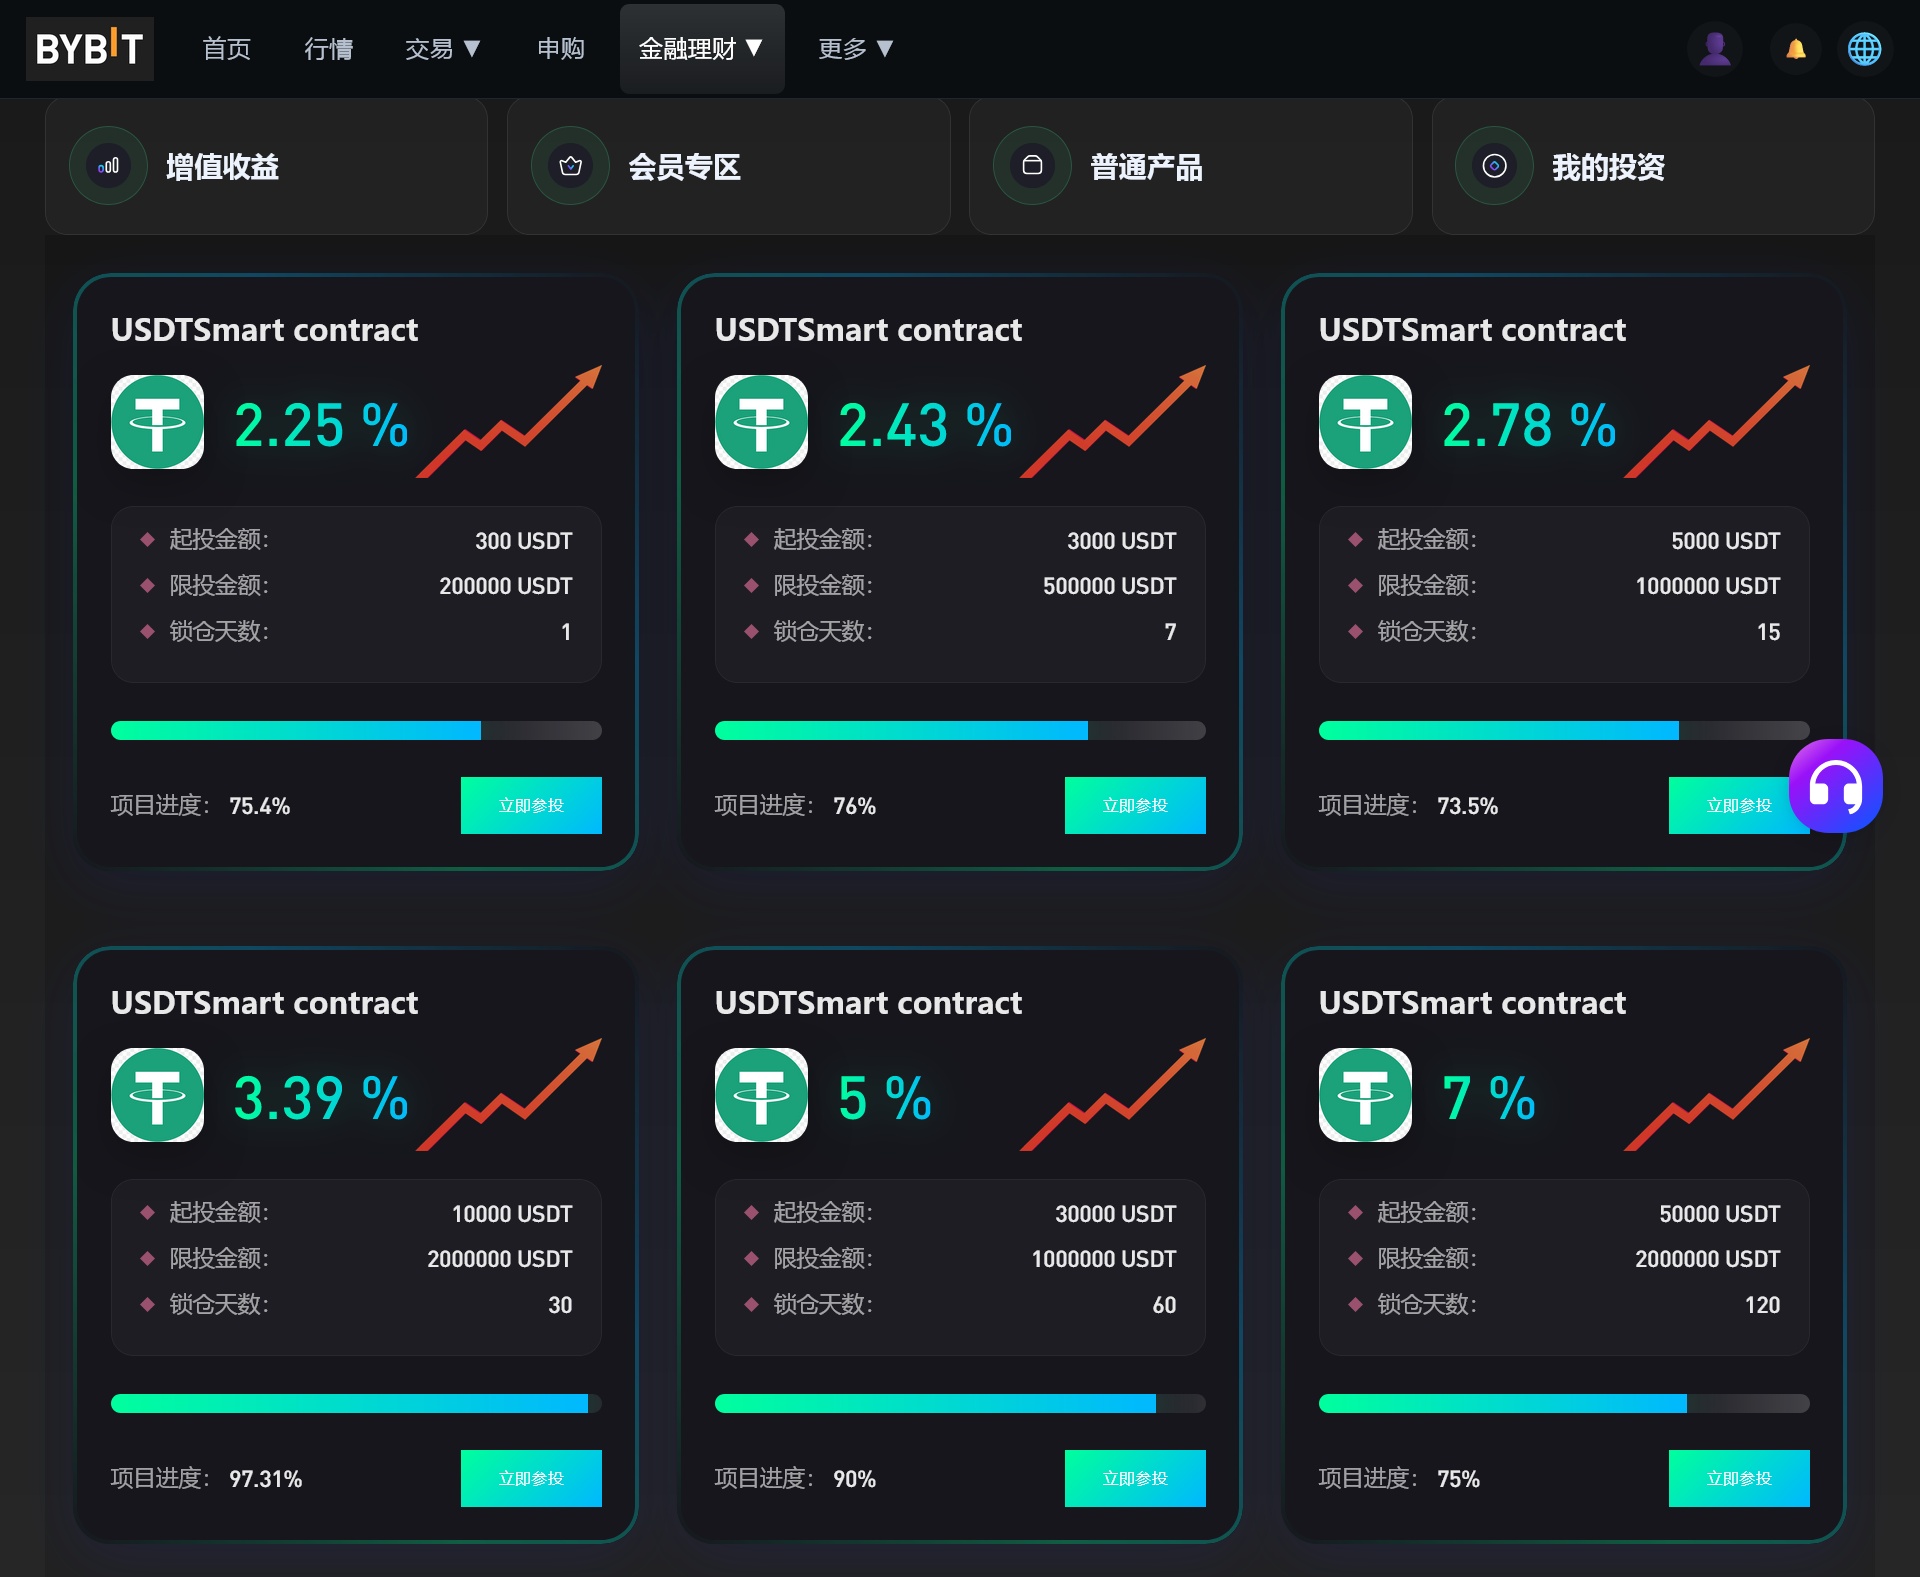The image size is (1920, 1577).
Task: Expand the 交易 dropdown menu
Action: pyautogui.click(x=443, y=48)
